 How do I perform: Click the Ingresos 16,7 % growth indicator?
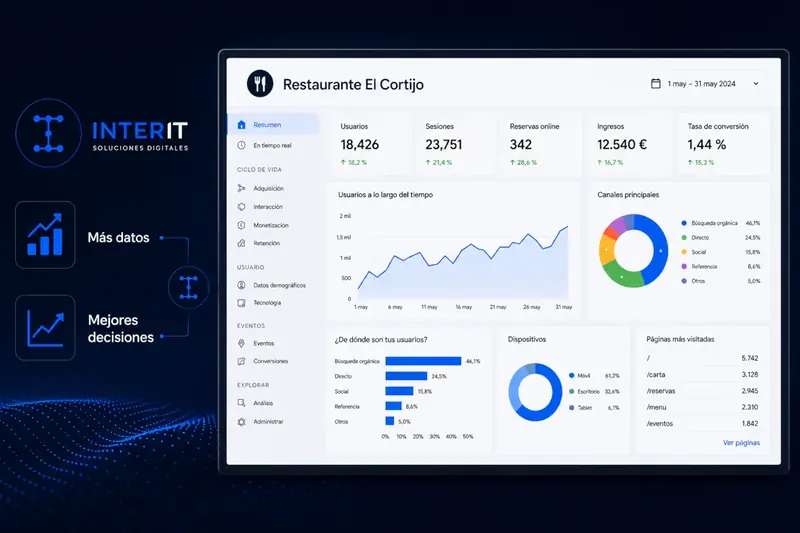[x=610, y=163]
